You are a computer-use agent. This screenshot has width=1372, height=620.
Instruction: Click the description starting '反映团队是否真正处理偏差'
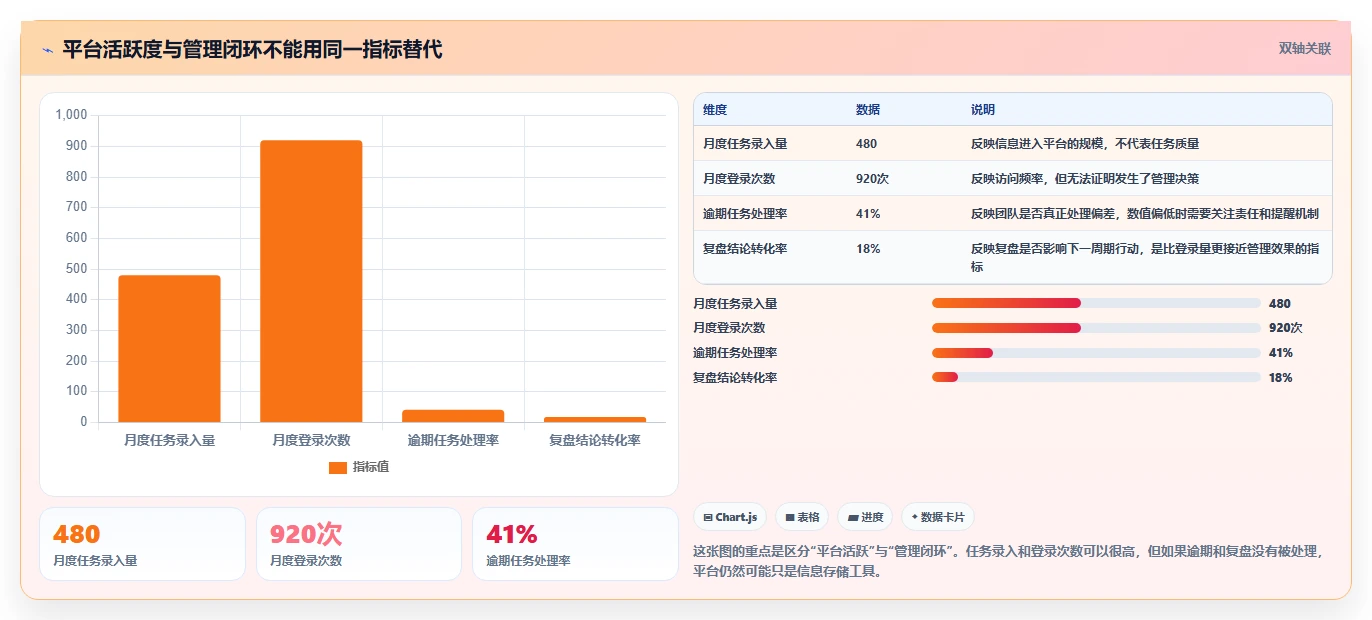tap(1145, 214)
